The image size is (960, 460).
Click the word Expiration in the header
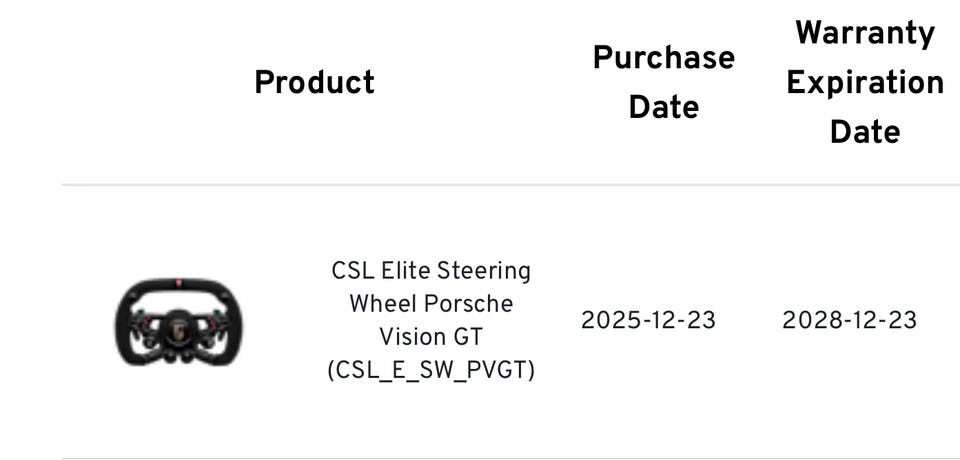click(x=864, y=83)
